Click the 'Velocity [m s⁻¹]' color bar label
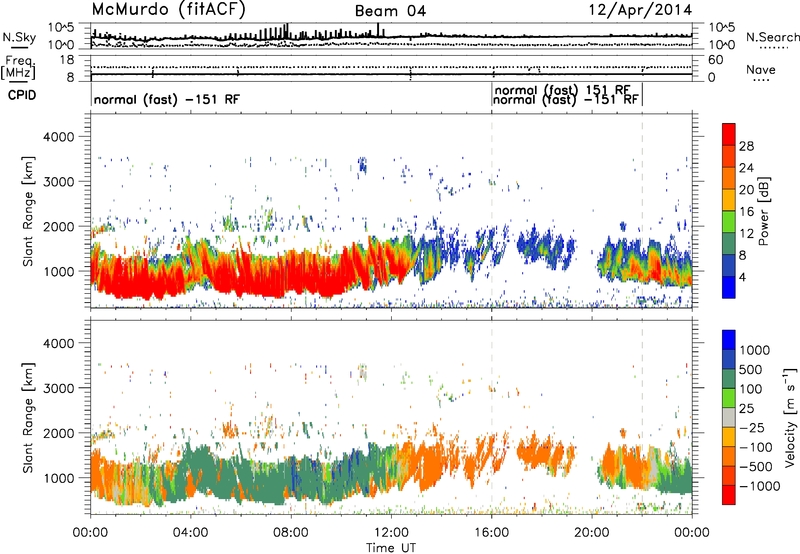Image resolution: width=800 pixels, height=554 pixels. click(790, 417)
